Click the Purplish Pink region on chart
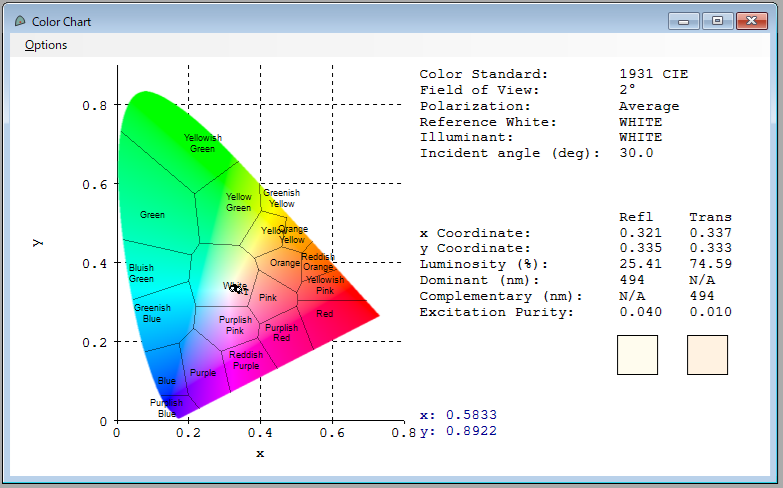Screen dimensions: 783x488 235,325
